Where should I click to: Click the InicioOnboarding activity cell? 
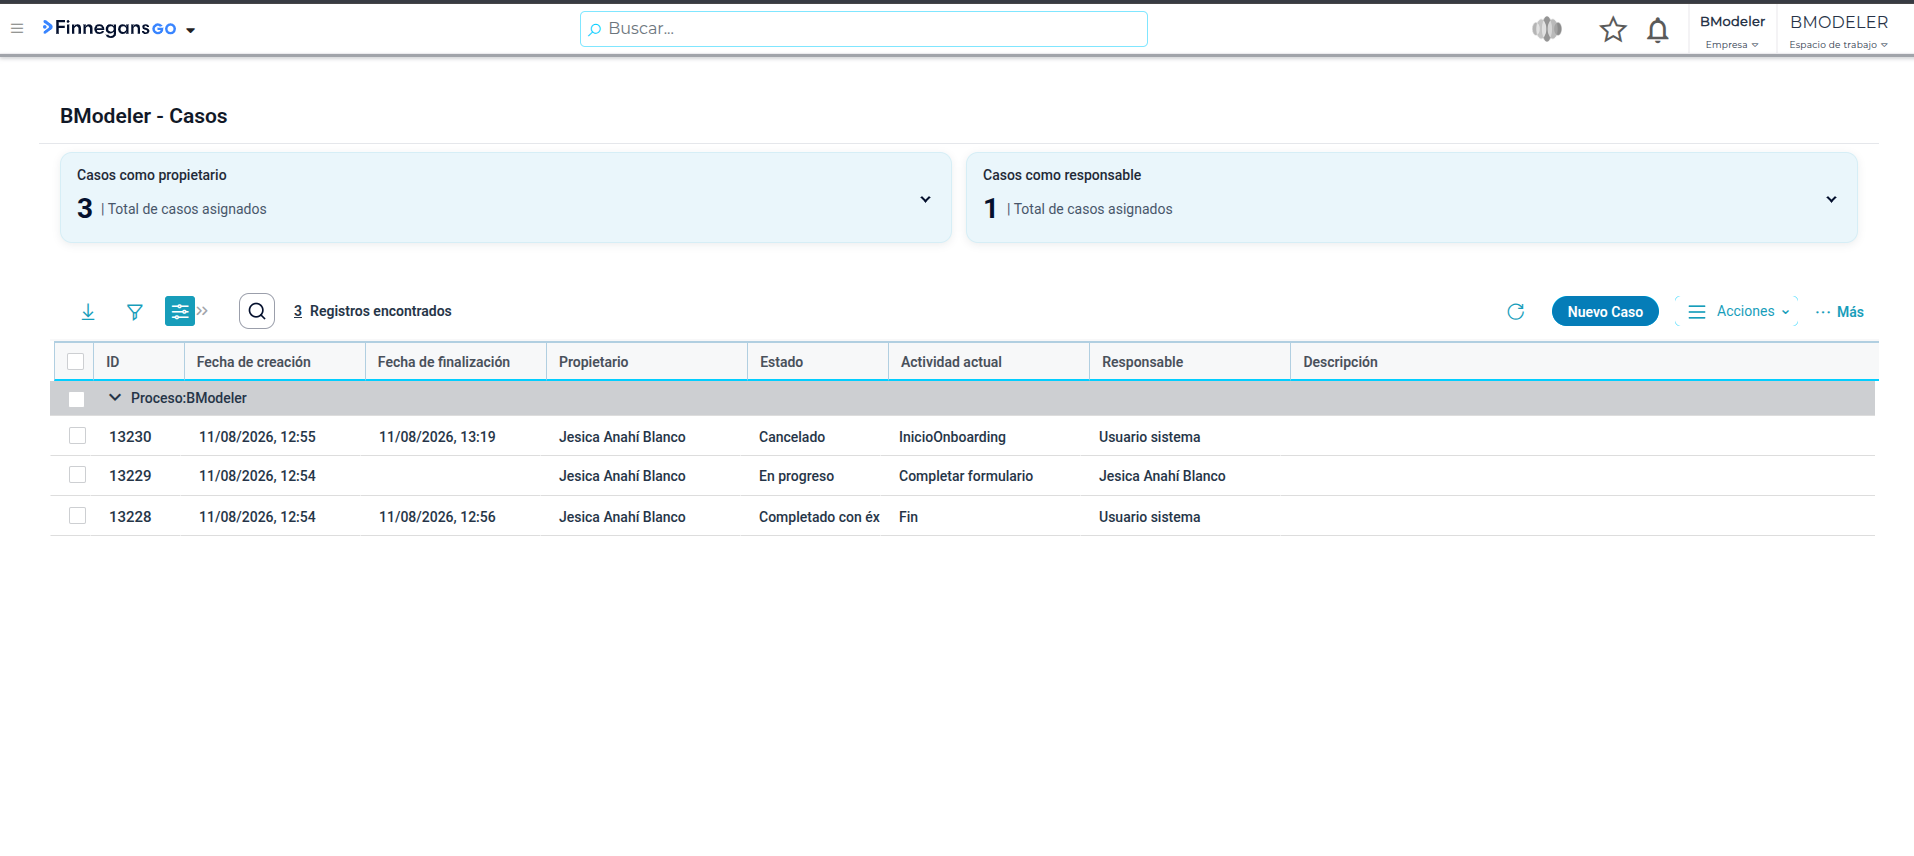coord(952,437)
